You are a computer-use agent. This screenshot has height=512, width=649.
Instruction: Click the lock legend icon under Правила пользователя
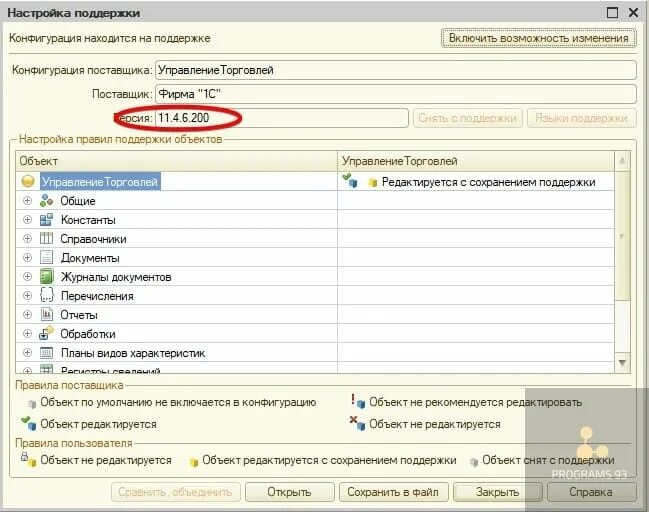[29, 459]
